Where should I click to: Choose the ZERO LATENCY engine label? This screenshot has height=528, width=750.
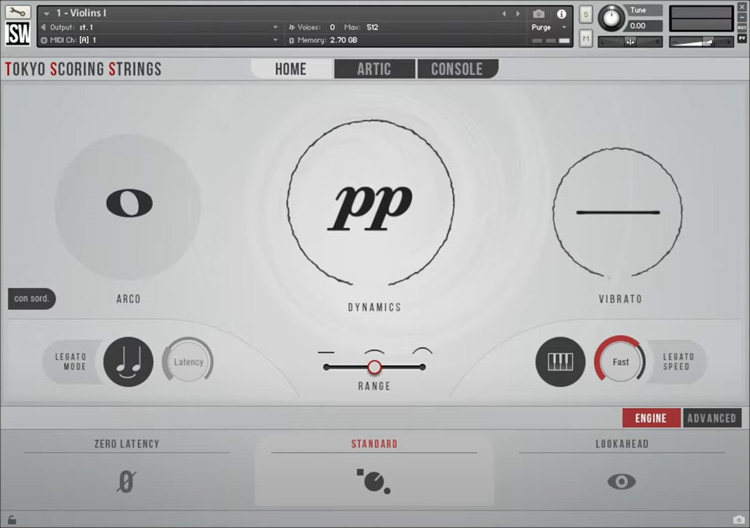click(127, 444)
